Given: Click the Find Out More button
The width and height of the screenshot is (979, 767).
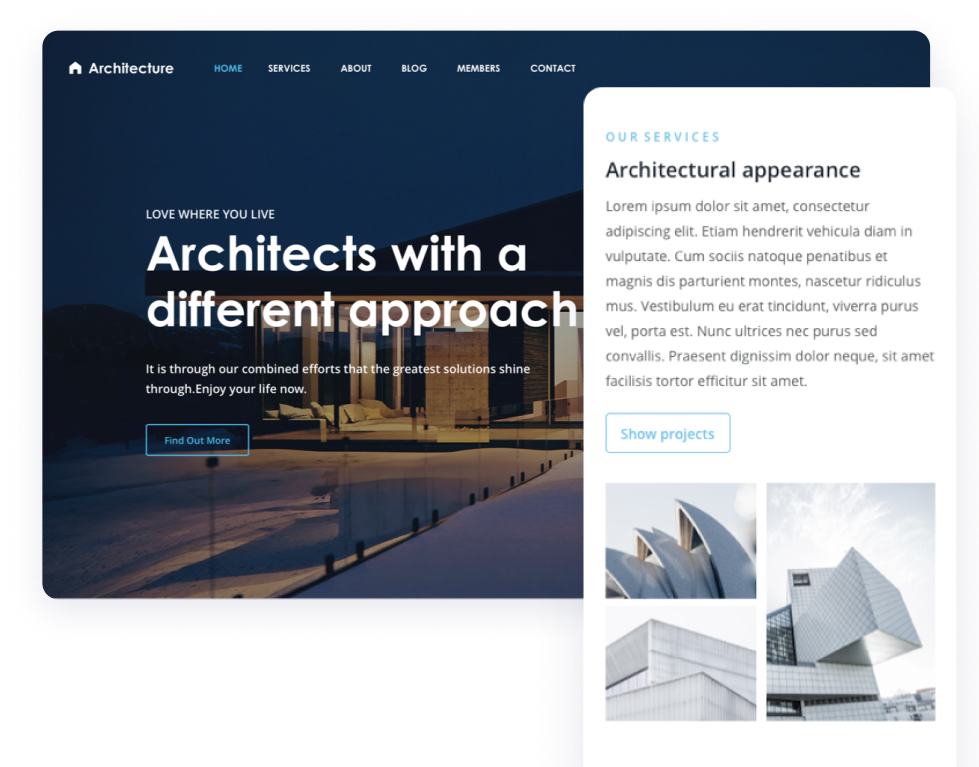Looking at the screenshot, I should [x=197, y=440].
